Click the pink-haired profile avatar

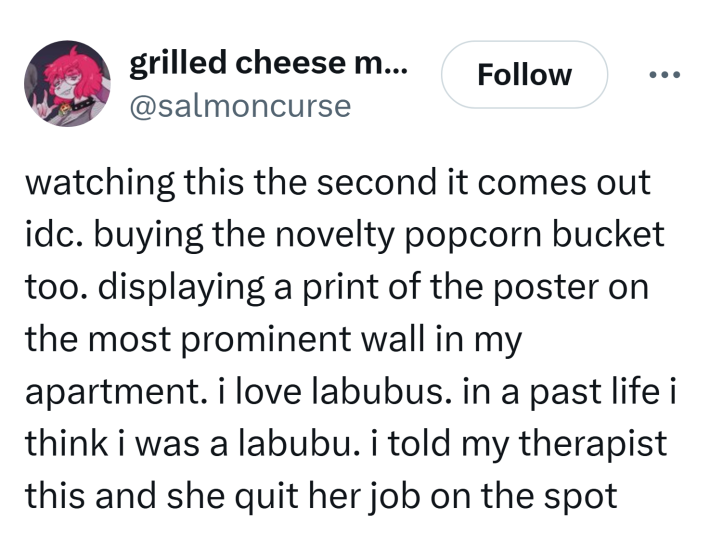pyautogui.click(x=67, y=85)
